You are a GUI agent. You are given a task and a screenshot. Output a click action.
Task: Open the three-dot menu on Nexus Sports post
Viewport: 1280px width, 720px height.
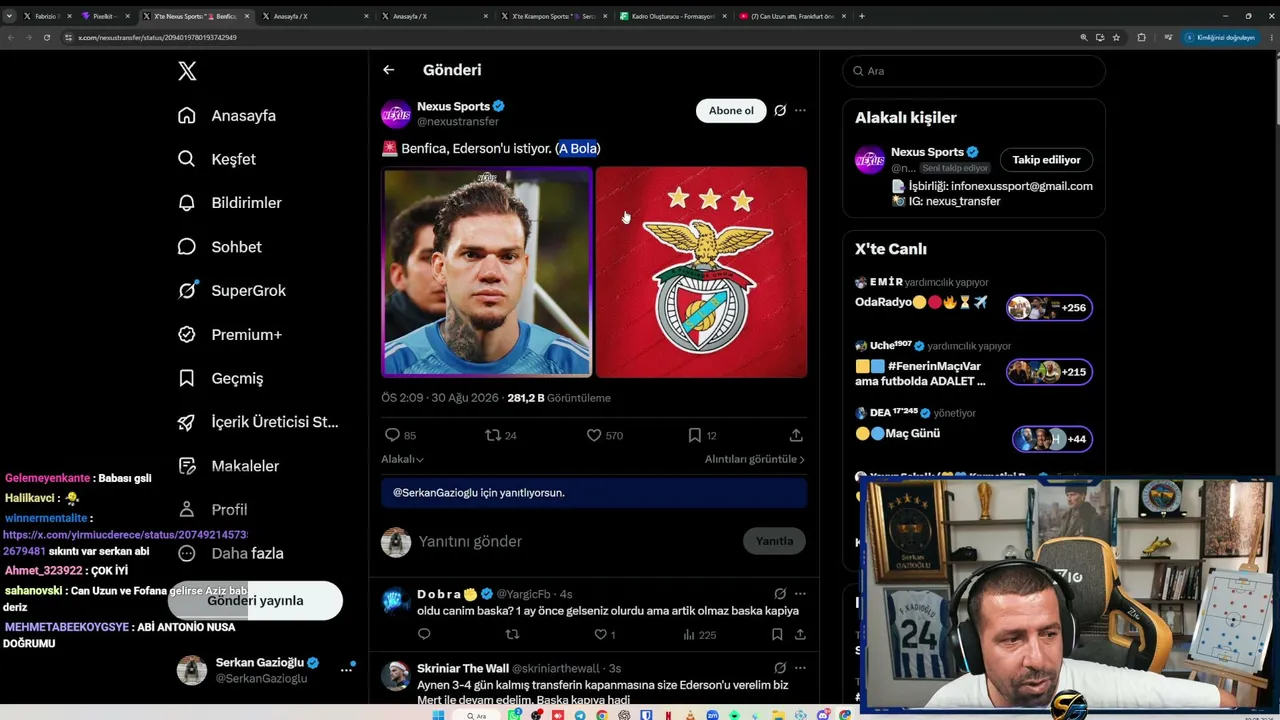800,110
